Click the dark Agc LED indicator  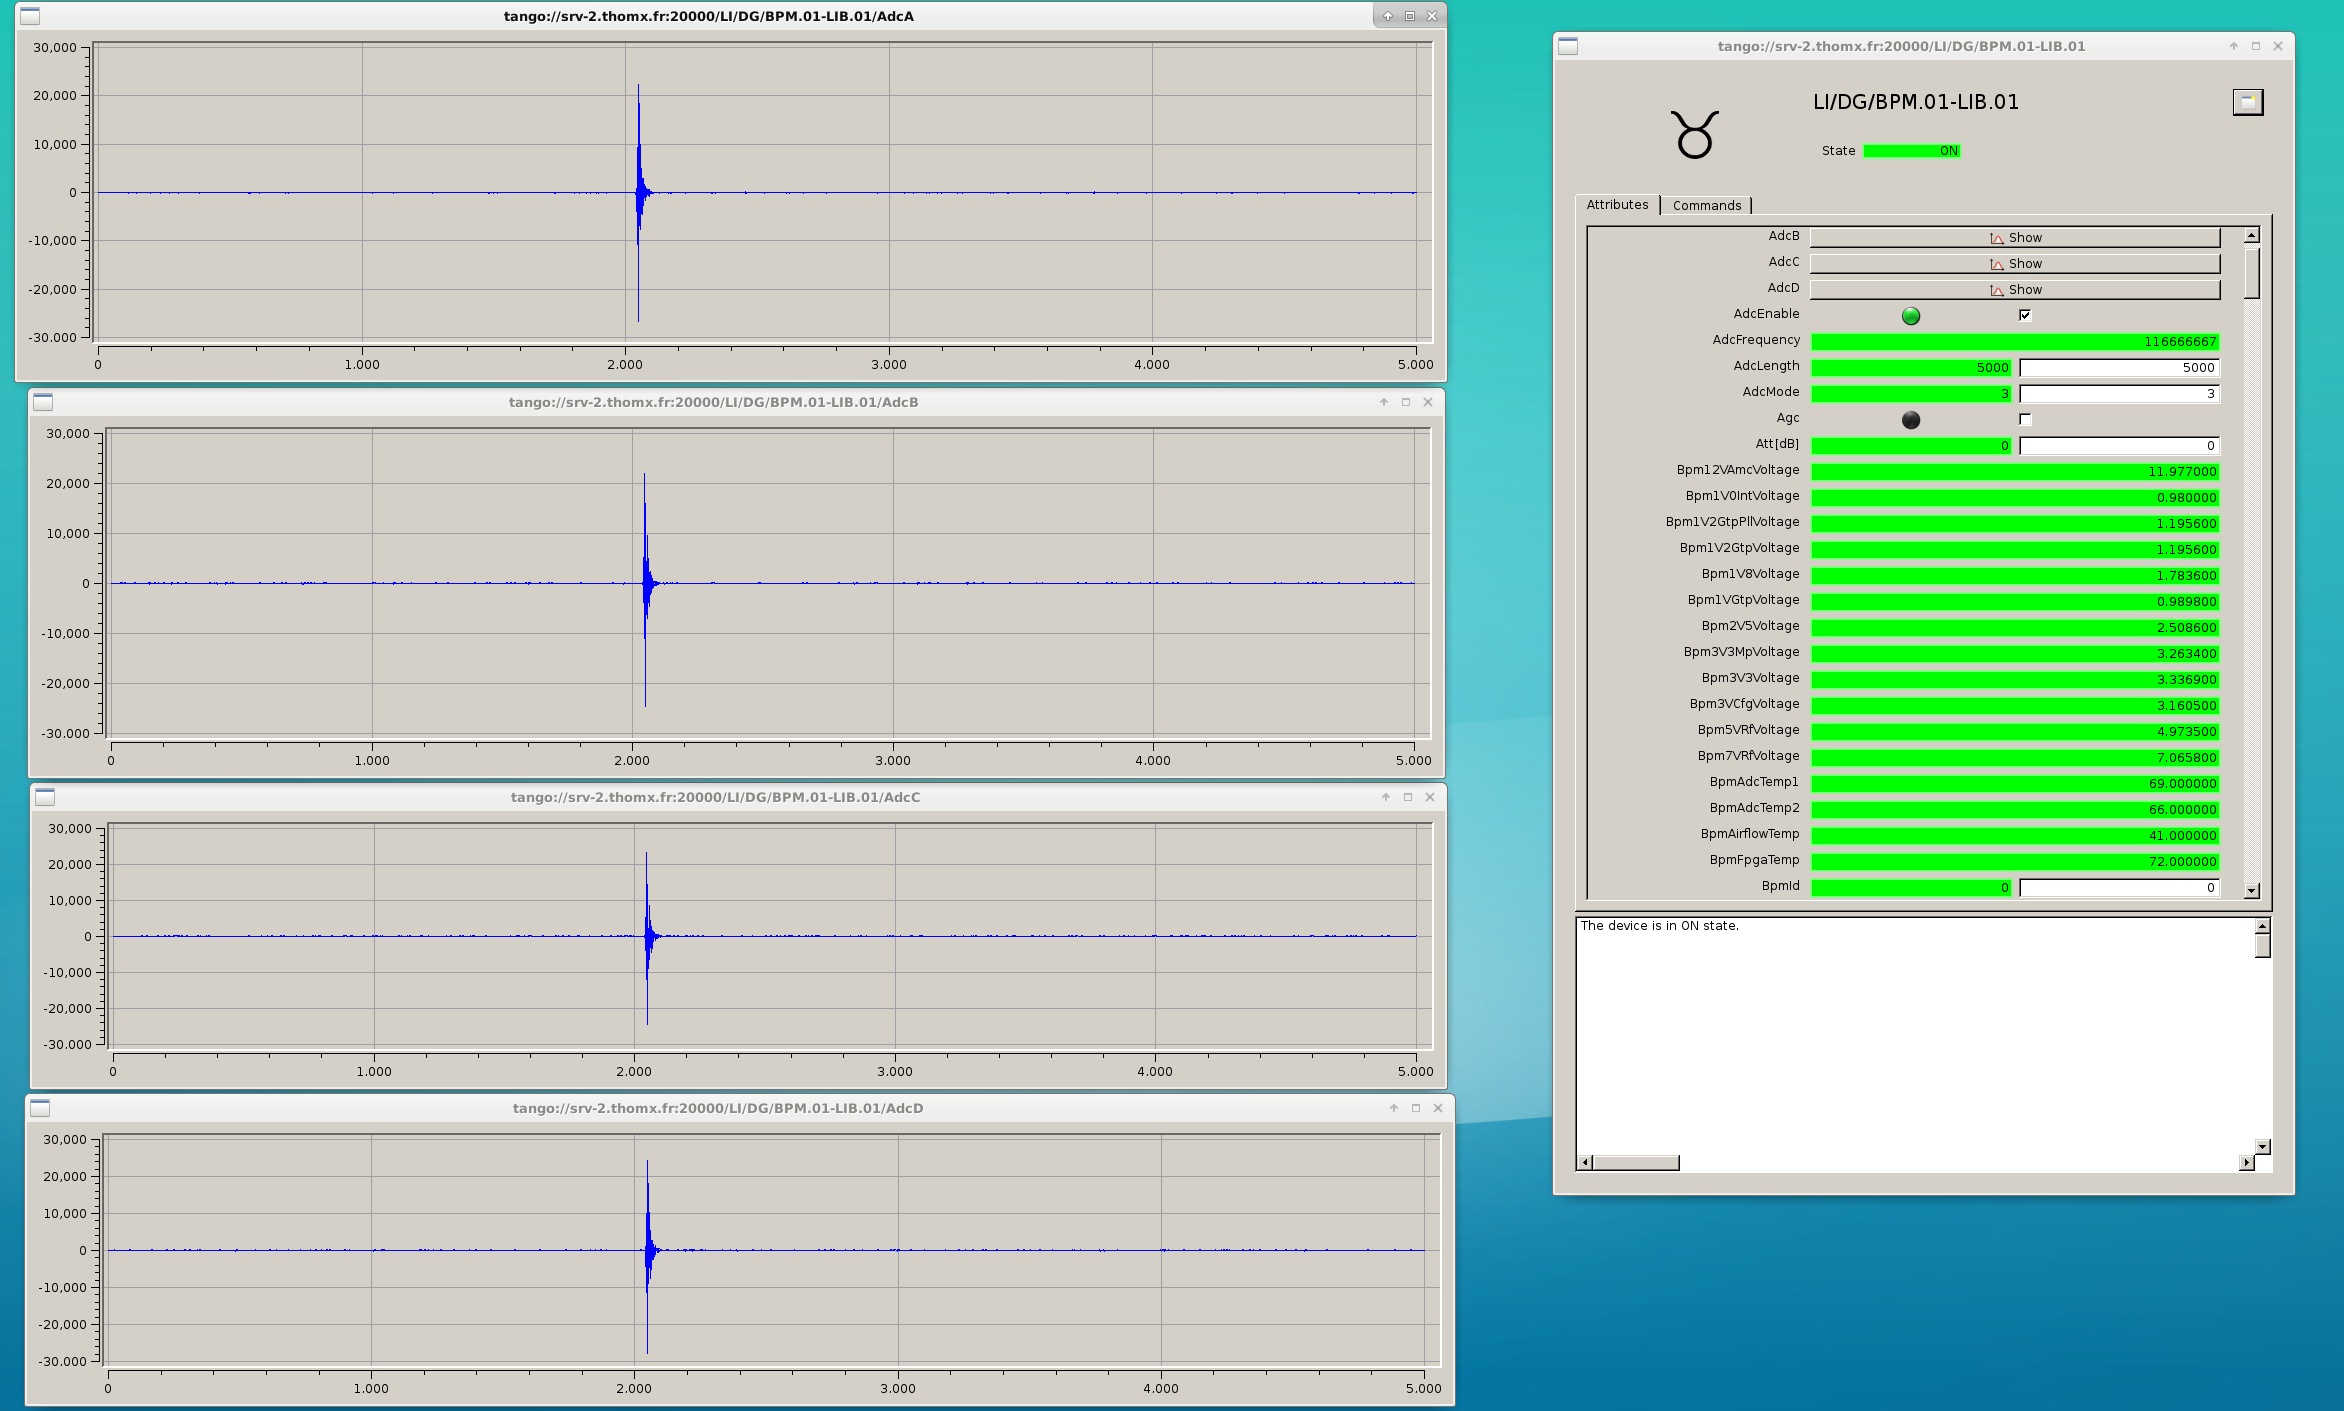click(x=1910, y=420)
